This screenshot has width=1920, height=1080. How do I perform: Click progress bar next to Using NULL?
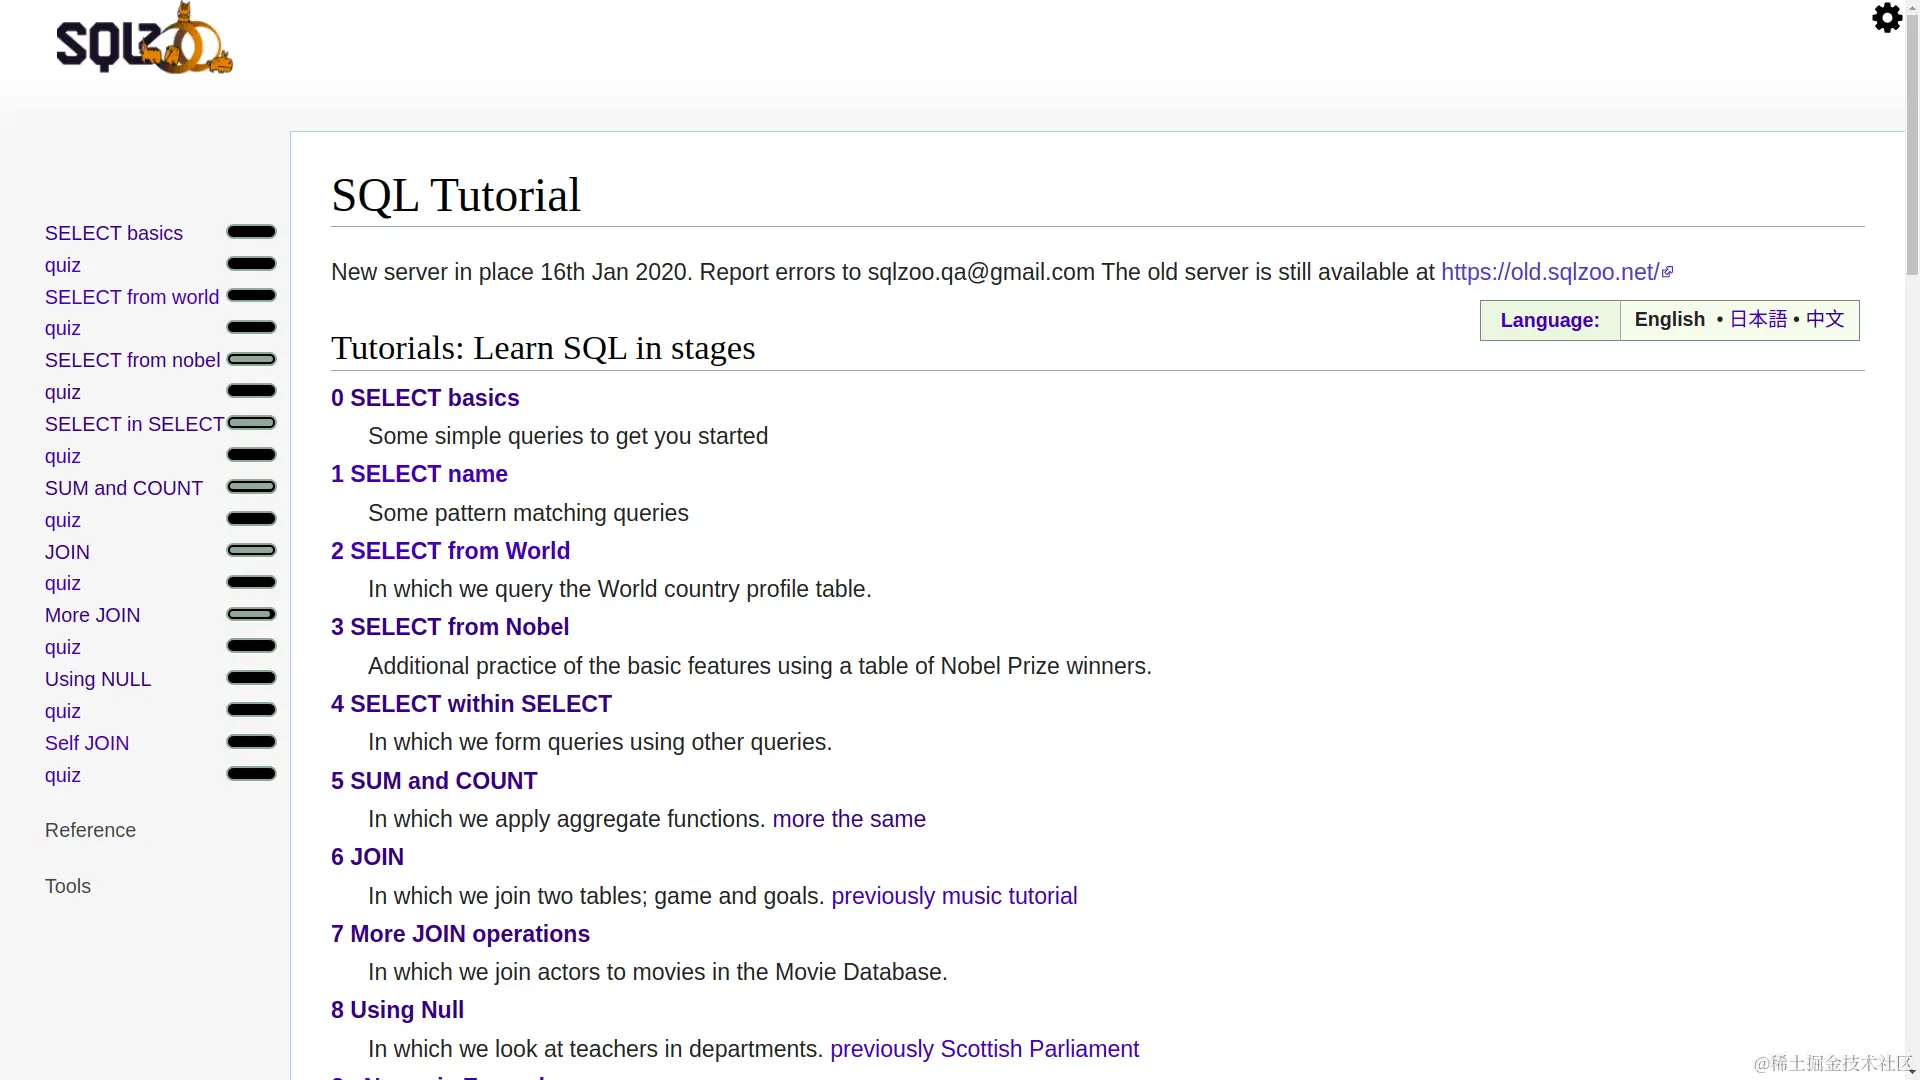(x=251, y=678)
